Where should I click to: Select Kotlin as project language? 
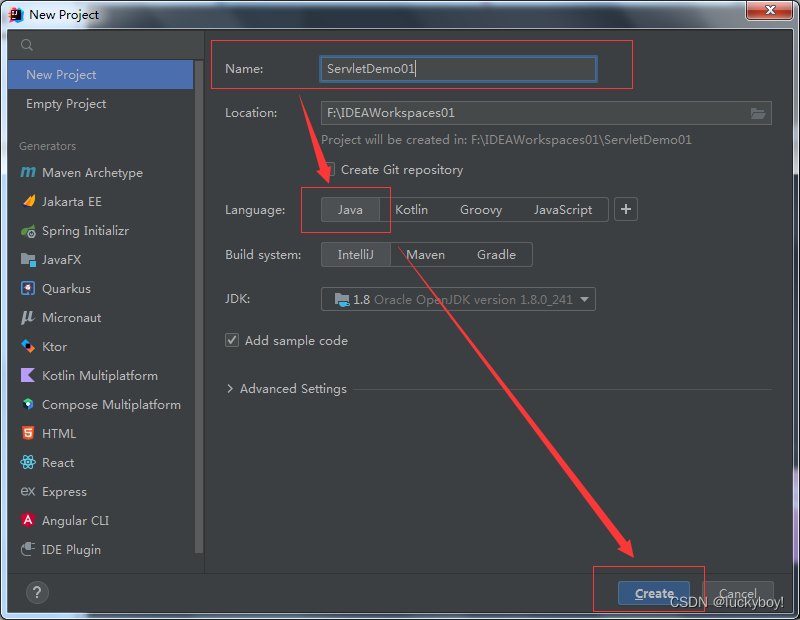[411, 210]
